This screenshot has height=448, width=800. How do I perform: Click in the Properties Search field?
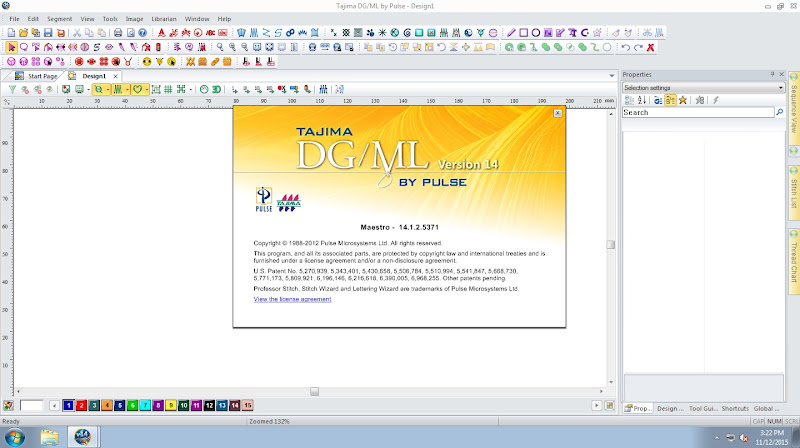(x=698, y=112)
